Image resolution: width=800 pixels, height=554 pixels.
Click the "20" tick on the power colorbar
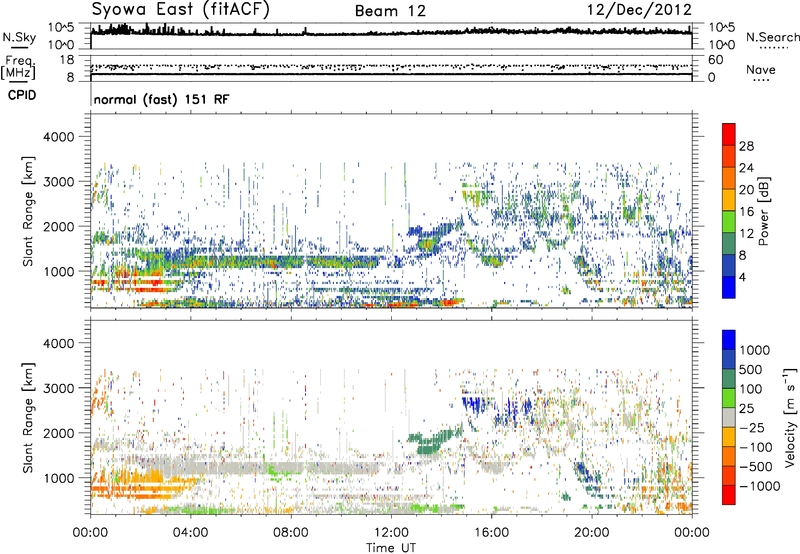(x=746, y=190)
